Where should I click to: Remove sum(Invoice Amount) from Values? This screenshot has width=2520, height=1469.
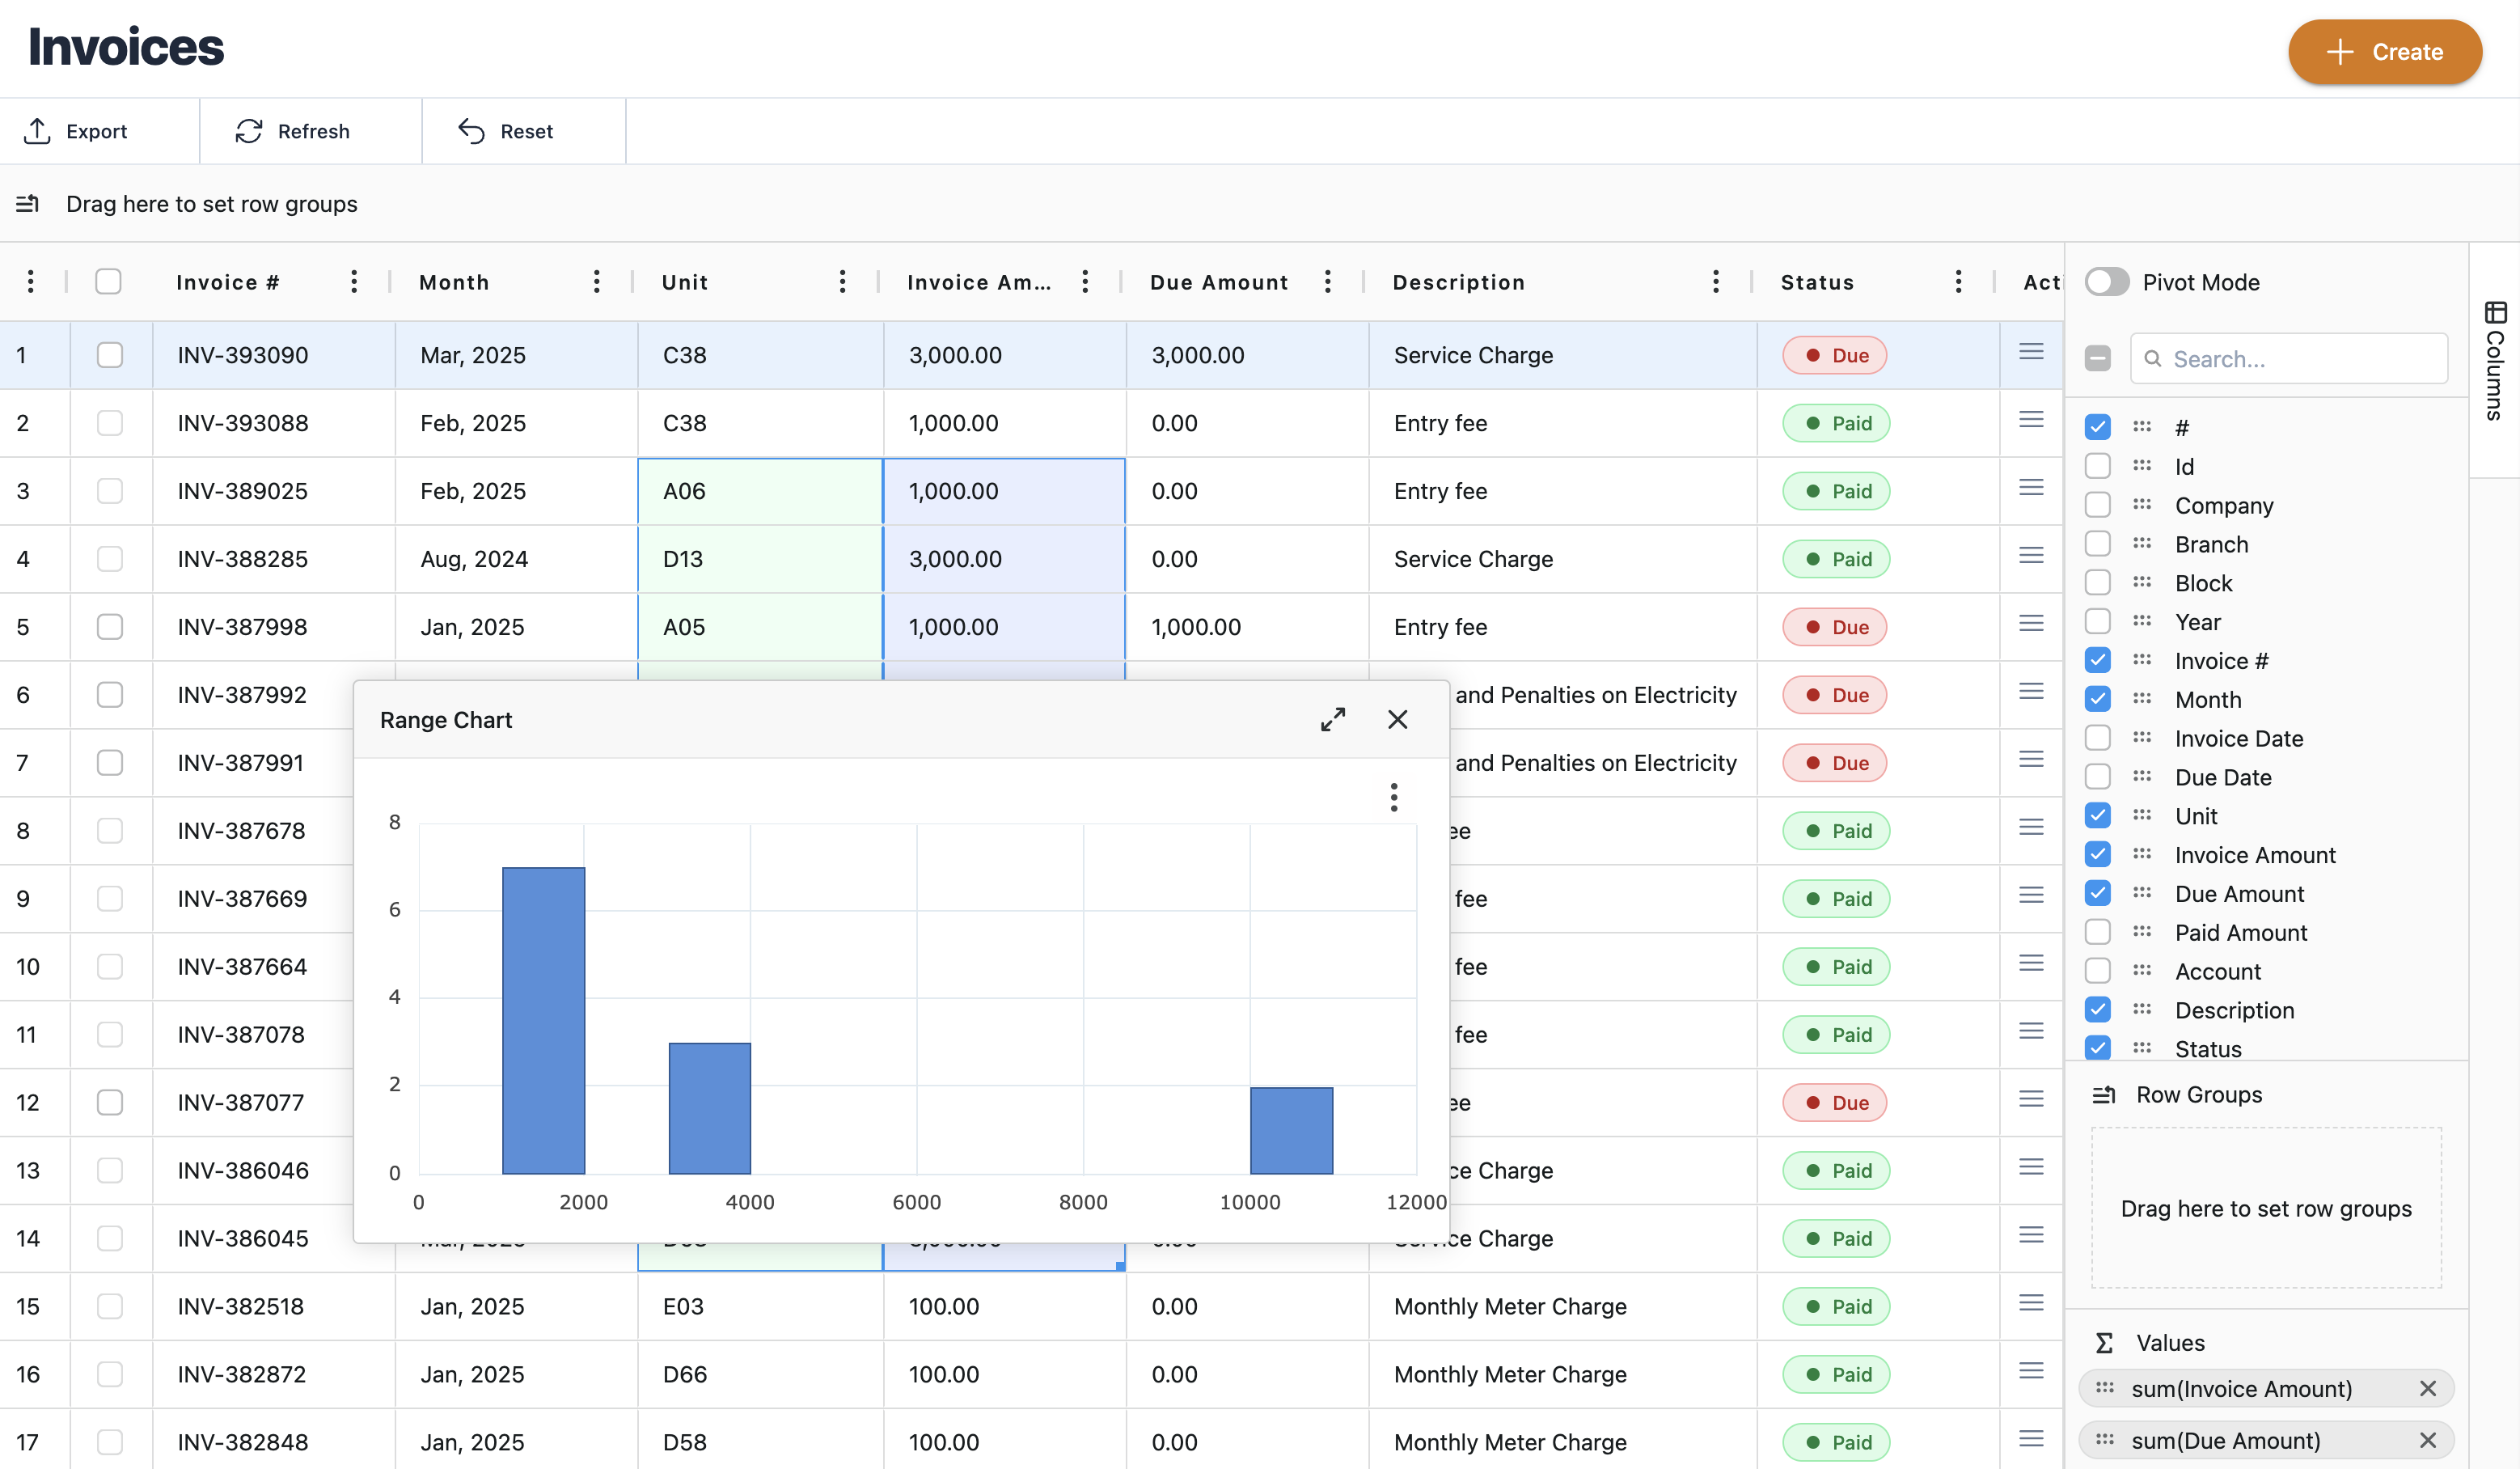click(2427, 1388)
